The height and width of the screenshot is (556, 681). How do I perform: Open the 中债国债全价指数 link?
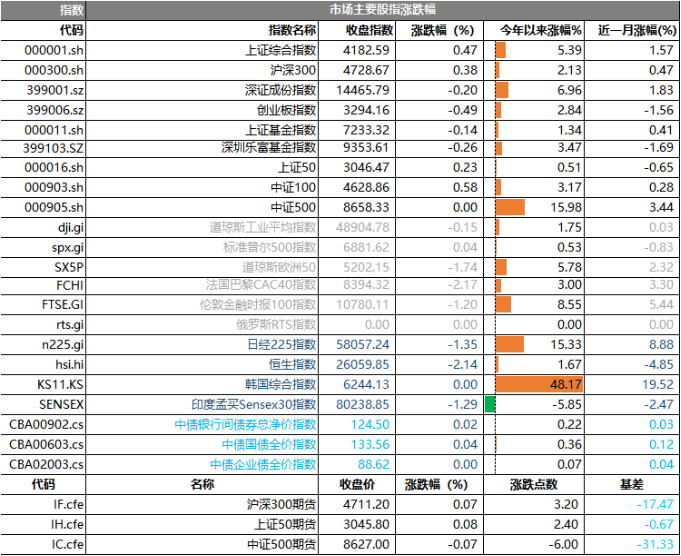point(268,444)
